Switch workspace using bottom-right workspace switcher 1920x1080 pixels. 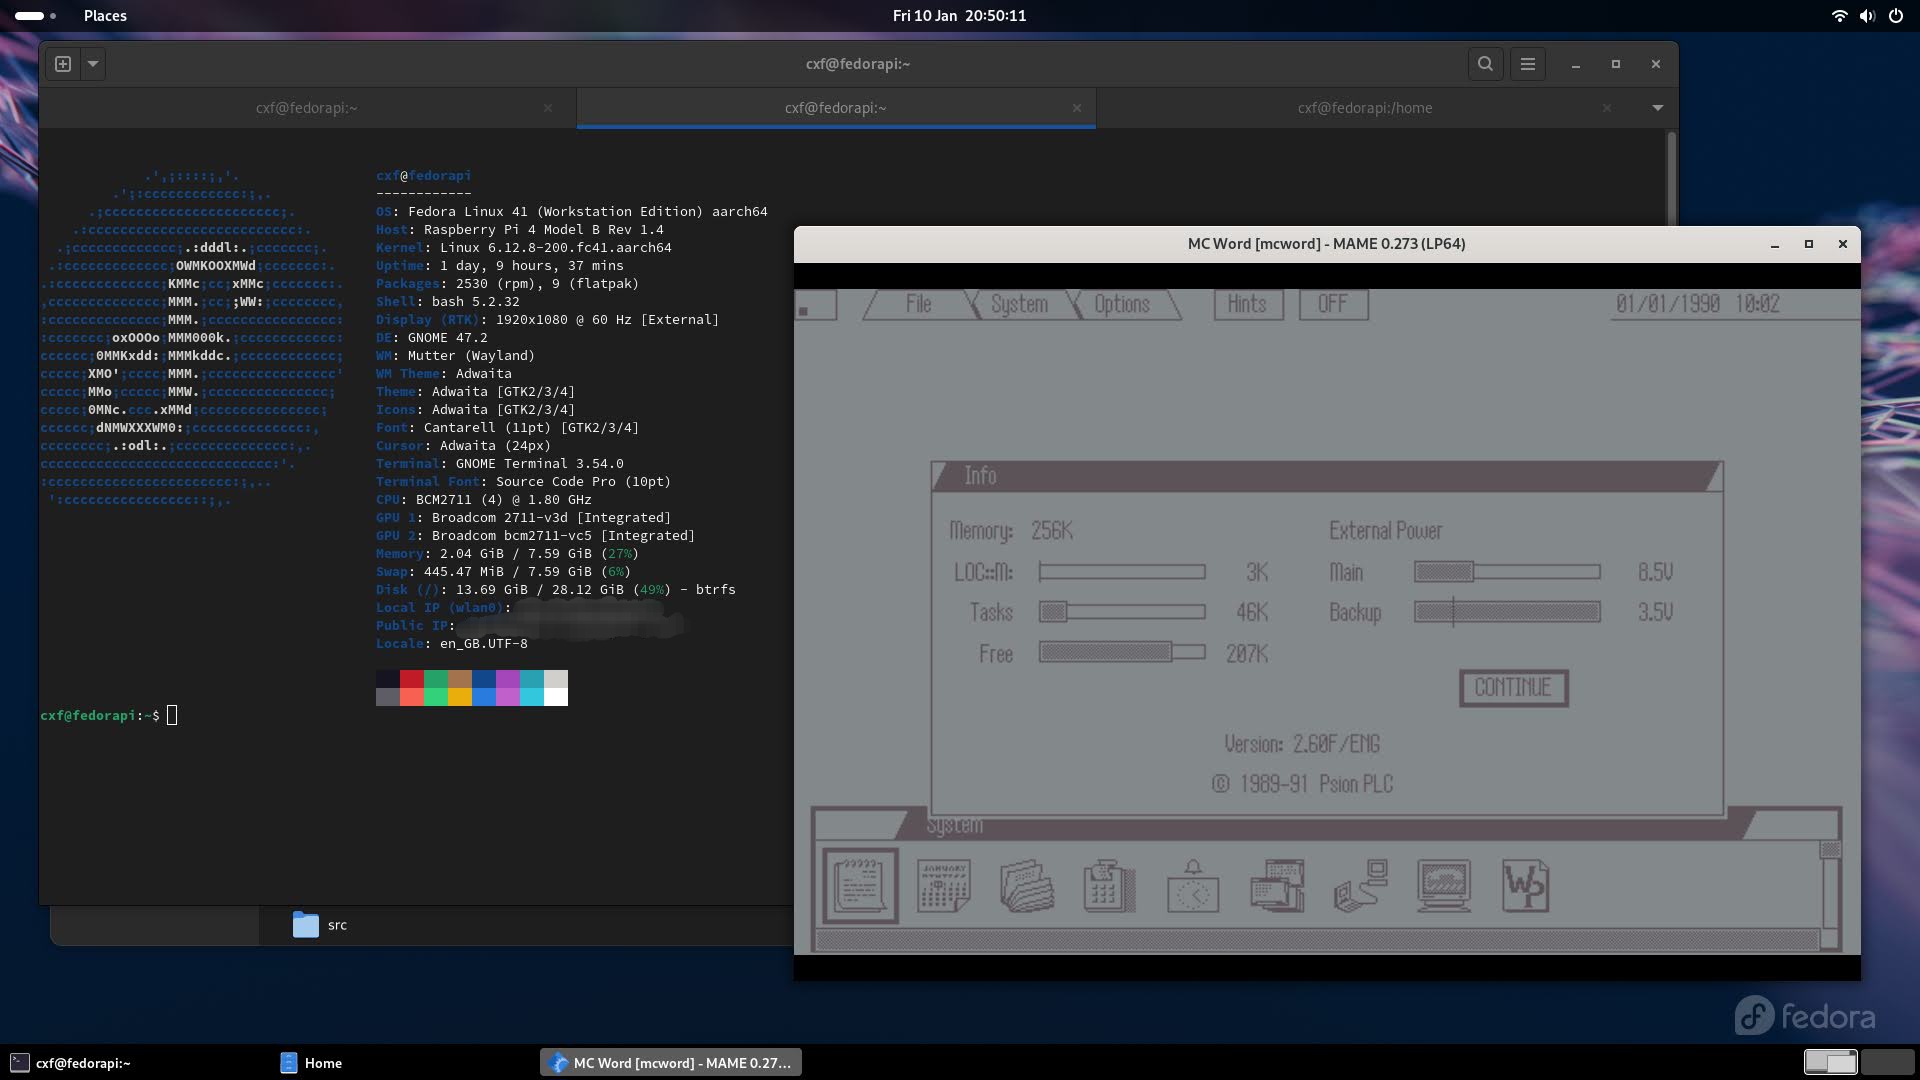(1886, 1062)
